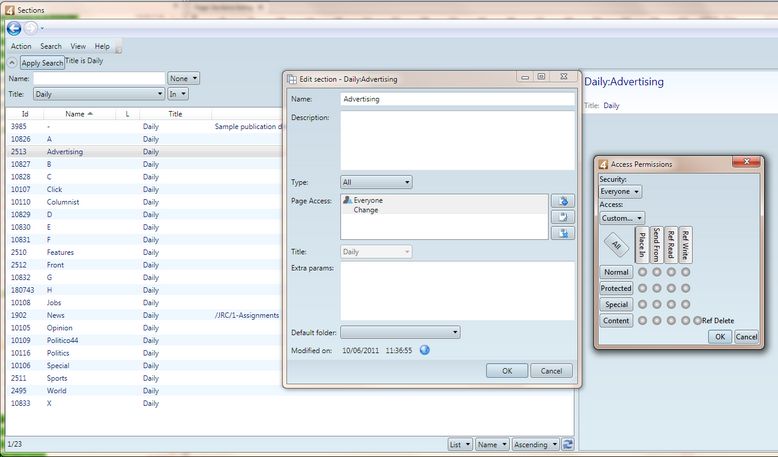Viewport: 778px width, 457px height.
Task: Open the Search menu
Action: (51, 46)
